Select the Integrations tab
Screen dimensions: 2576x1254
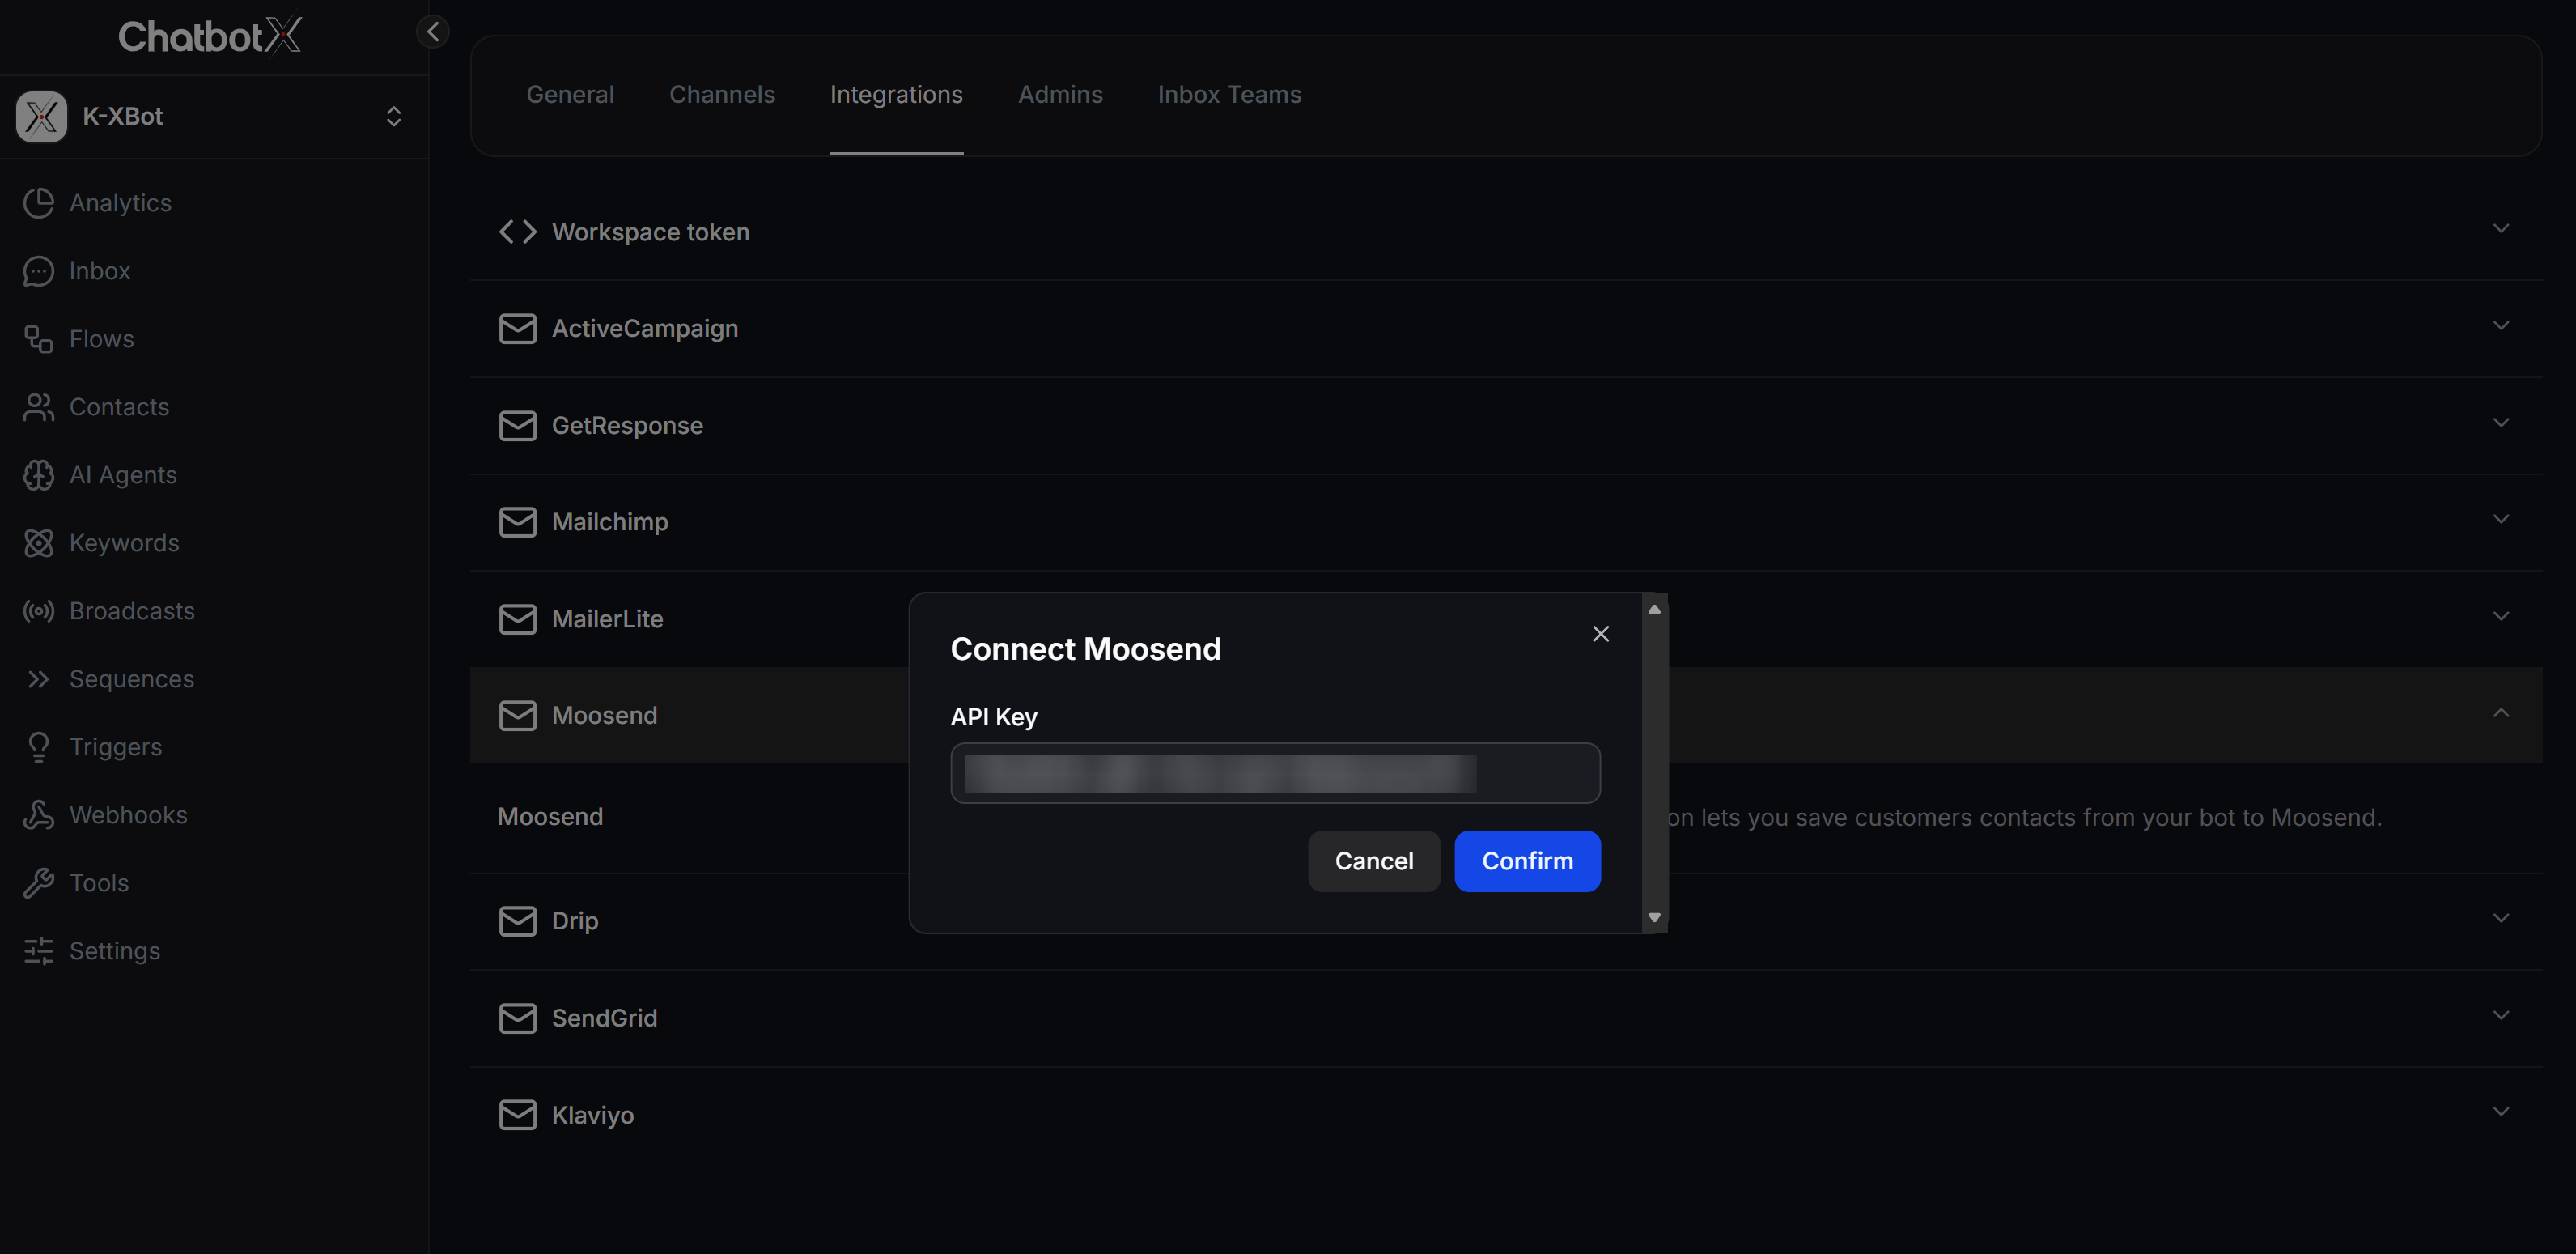pos(896,94)
